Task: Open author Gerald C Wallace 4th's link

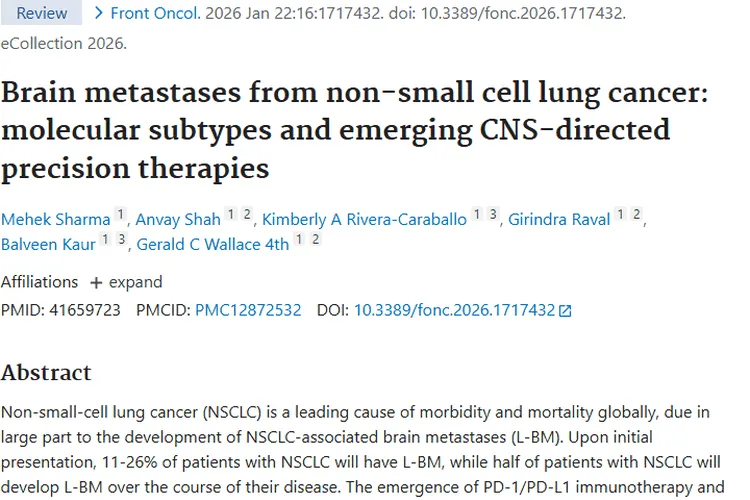Action: tap(212, 244)
